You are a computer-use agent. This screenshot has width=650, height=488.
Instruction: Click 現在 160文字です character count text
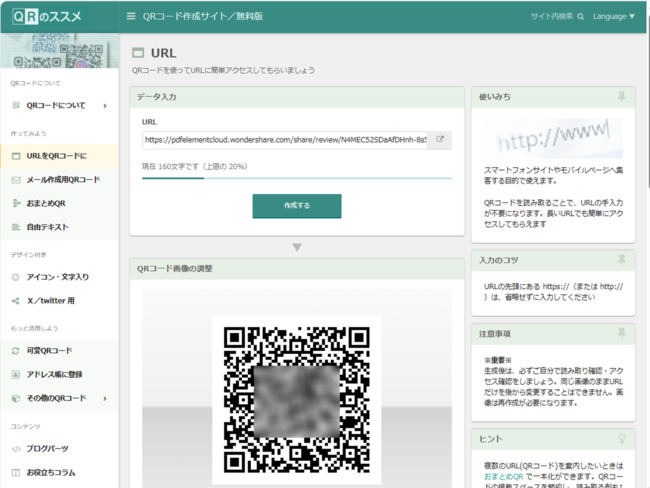pos(194,167)
